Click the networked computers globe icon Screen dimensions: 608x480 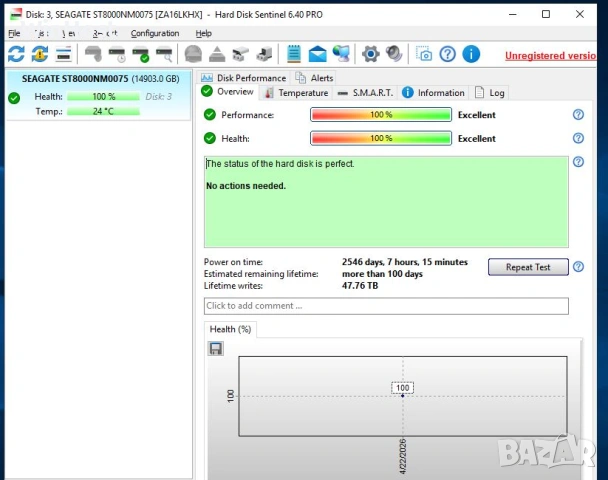click(341, 54)
